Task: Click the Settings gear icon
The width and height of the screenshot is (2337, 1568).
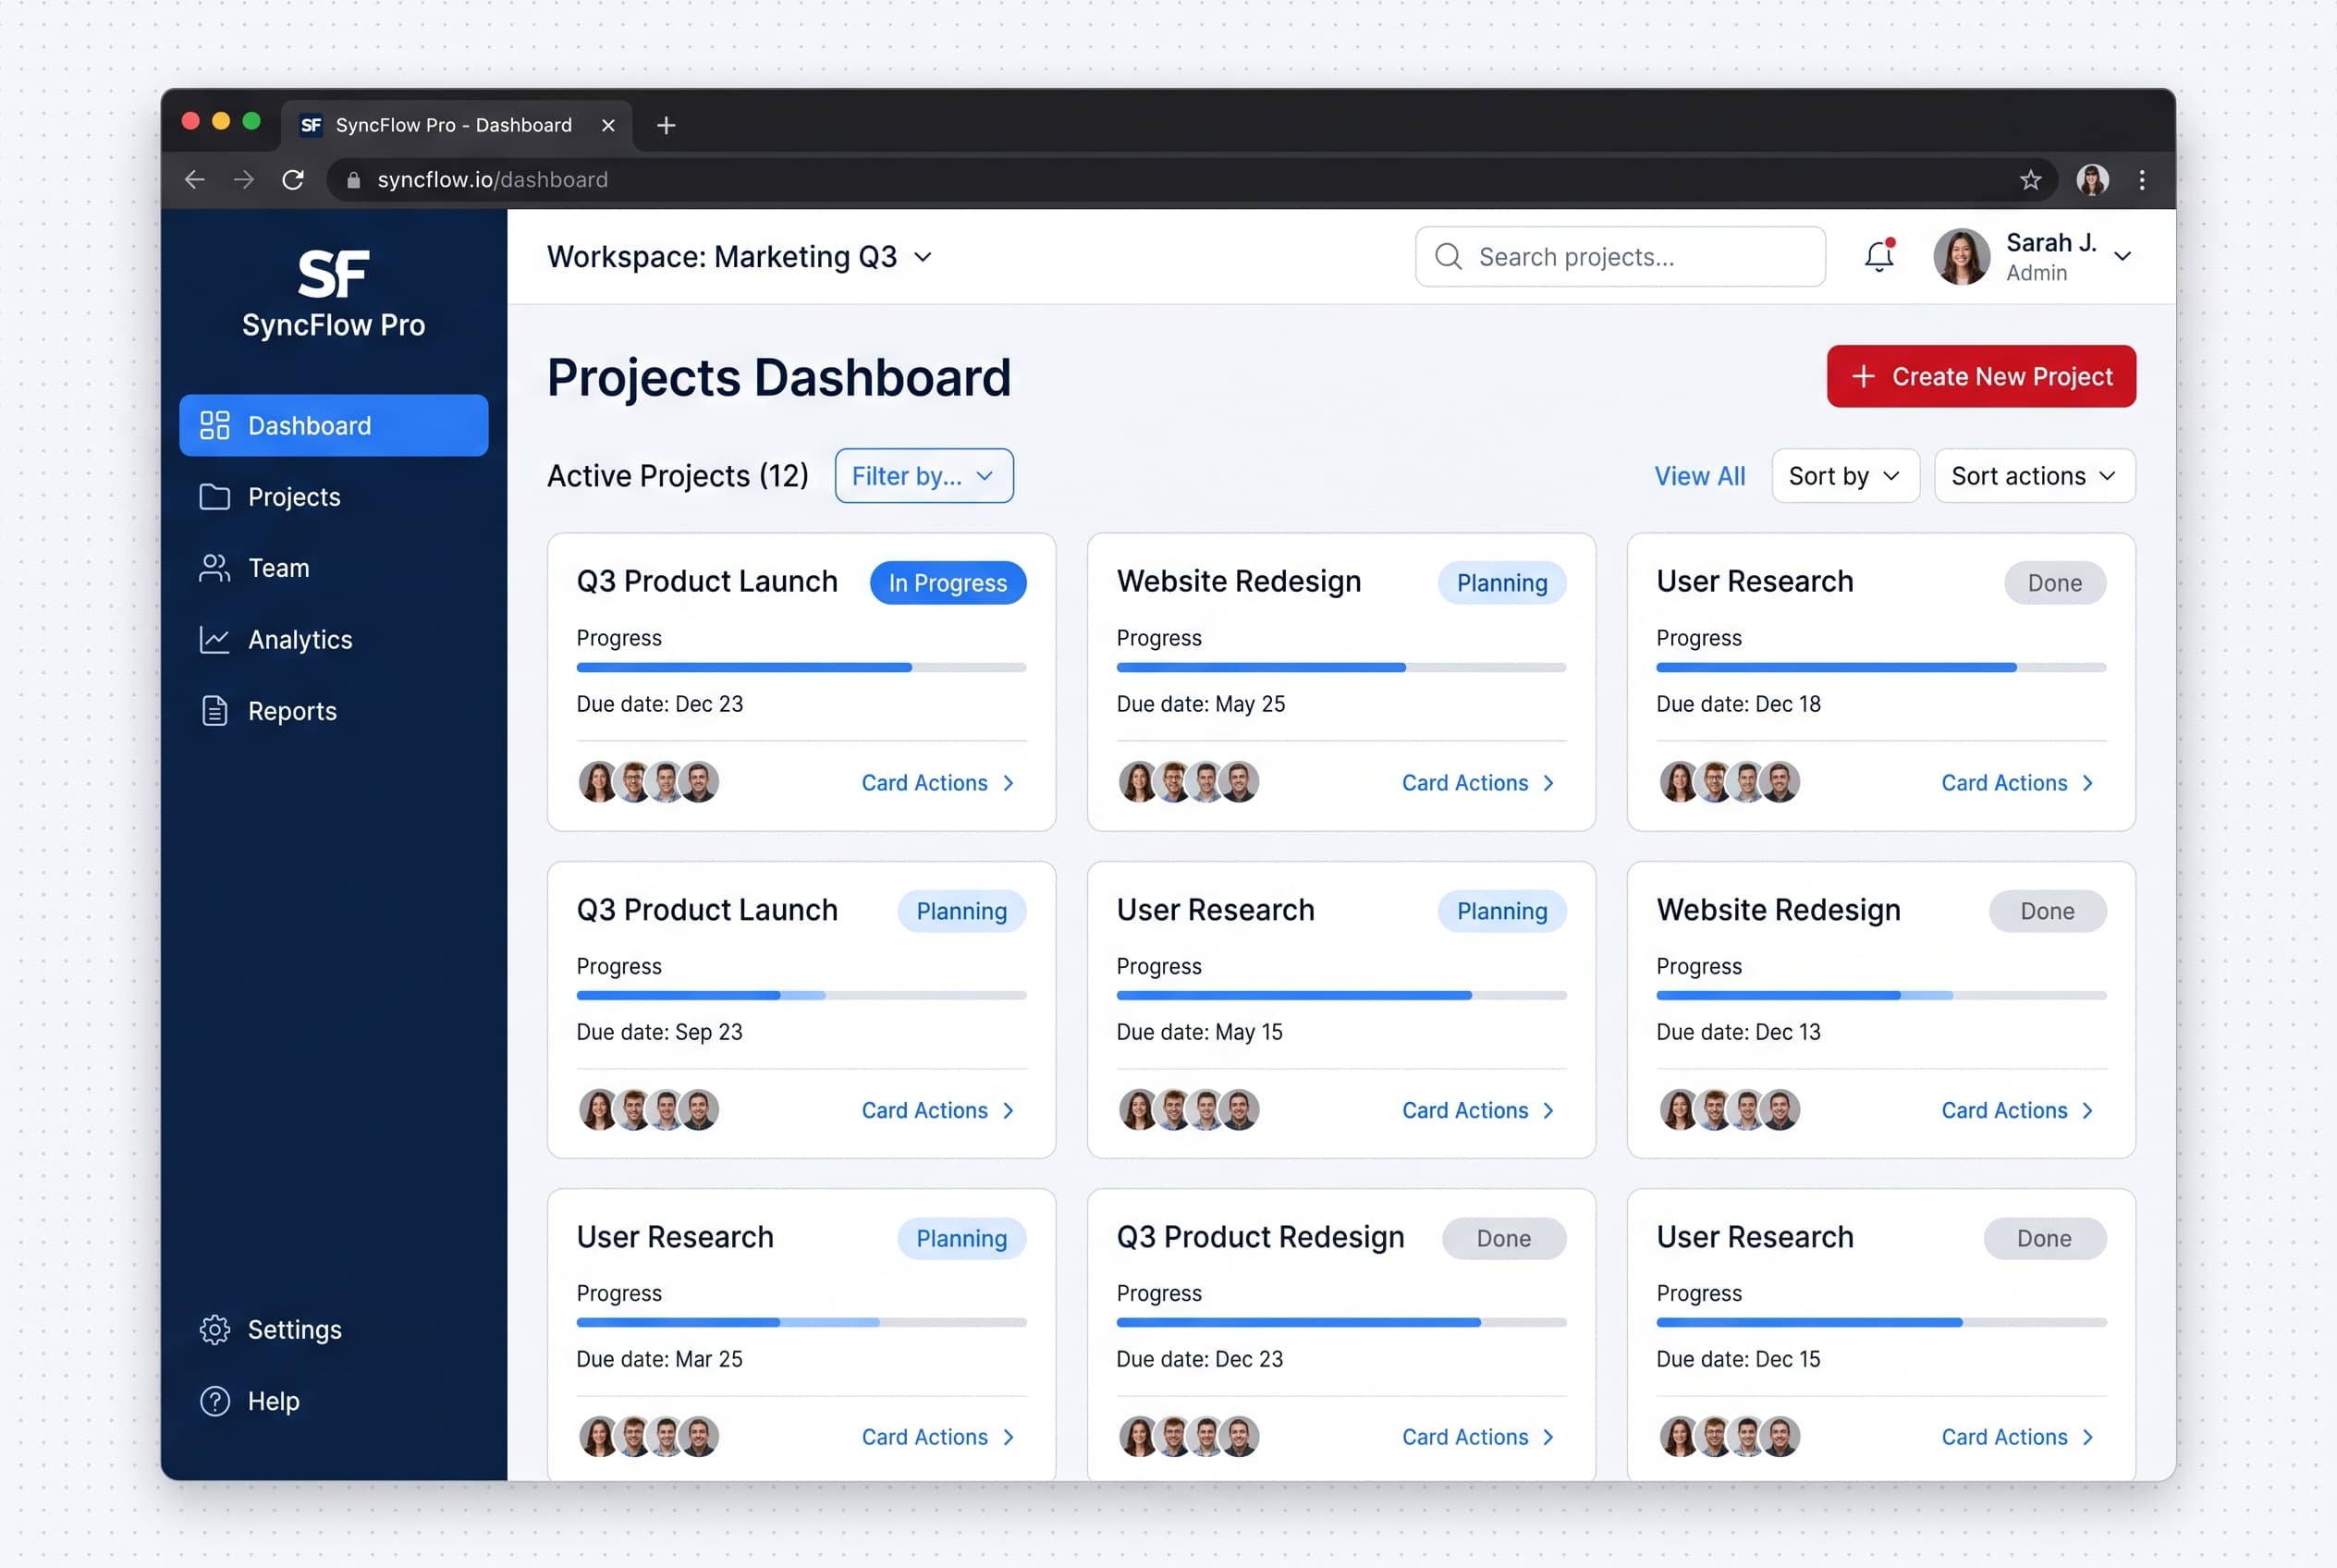Action: tap(214, 1329)
